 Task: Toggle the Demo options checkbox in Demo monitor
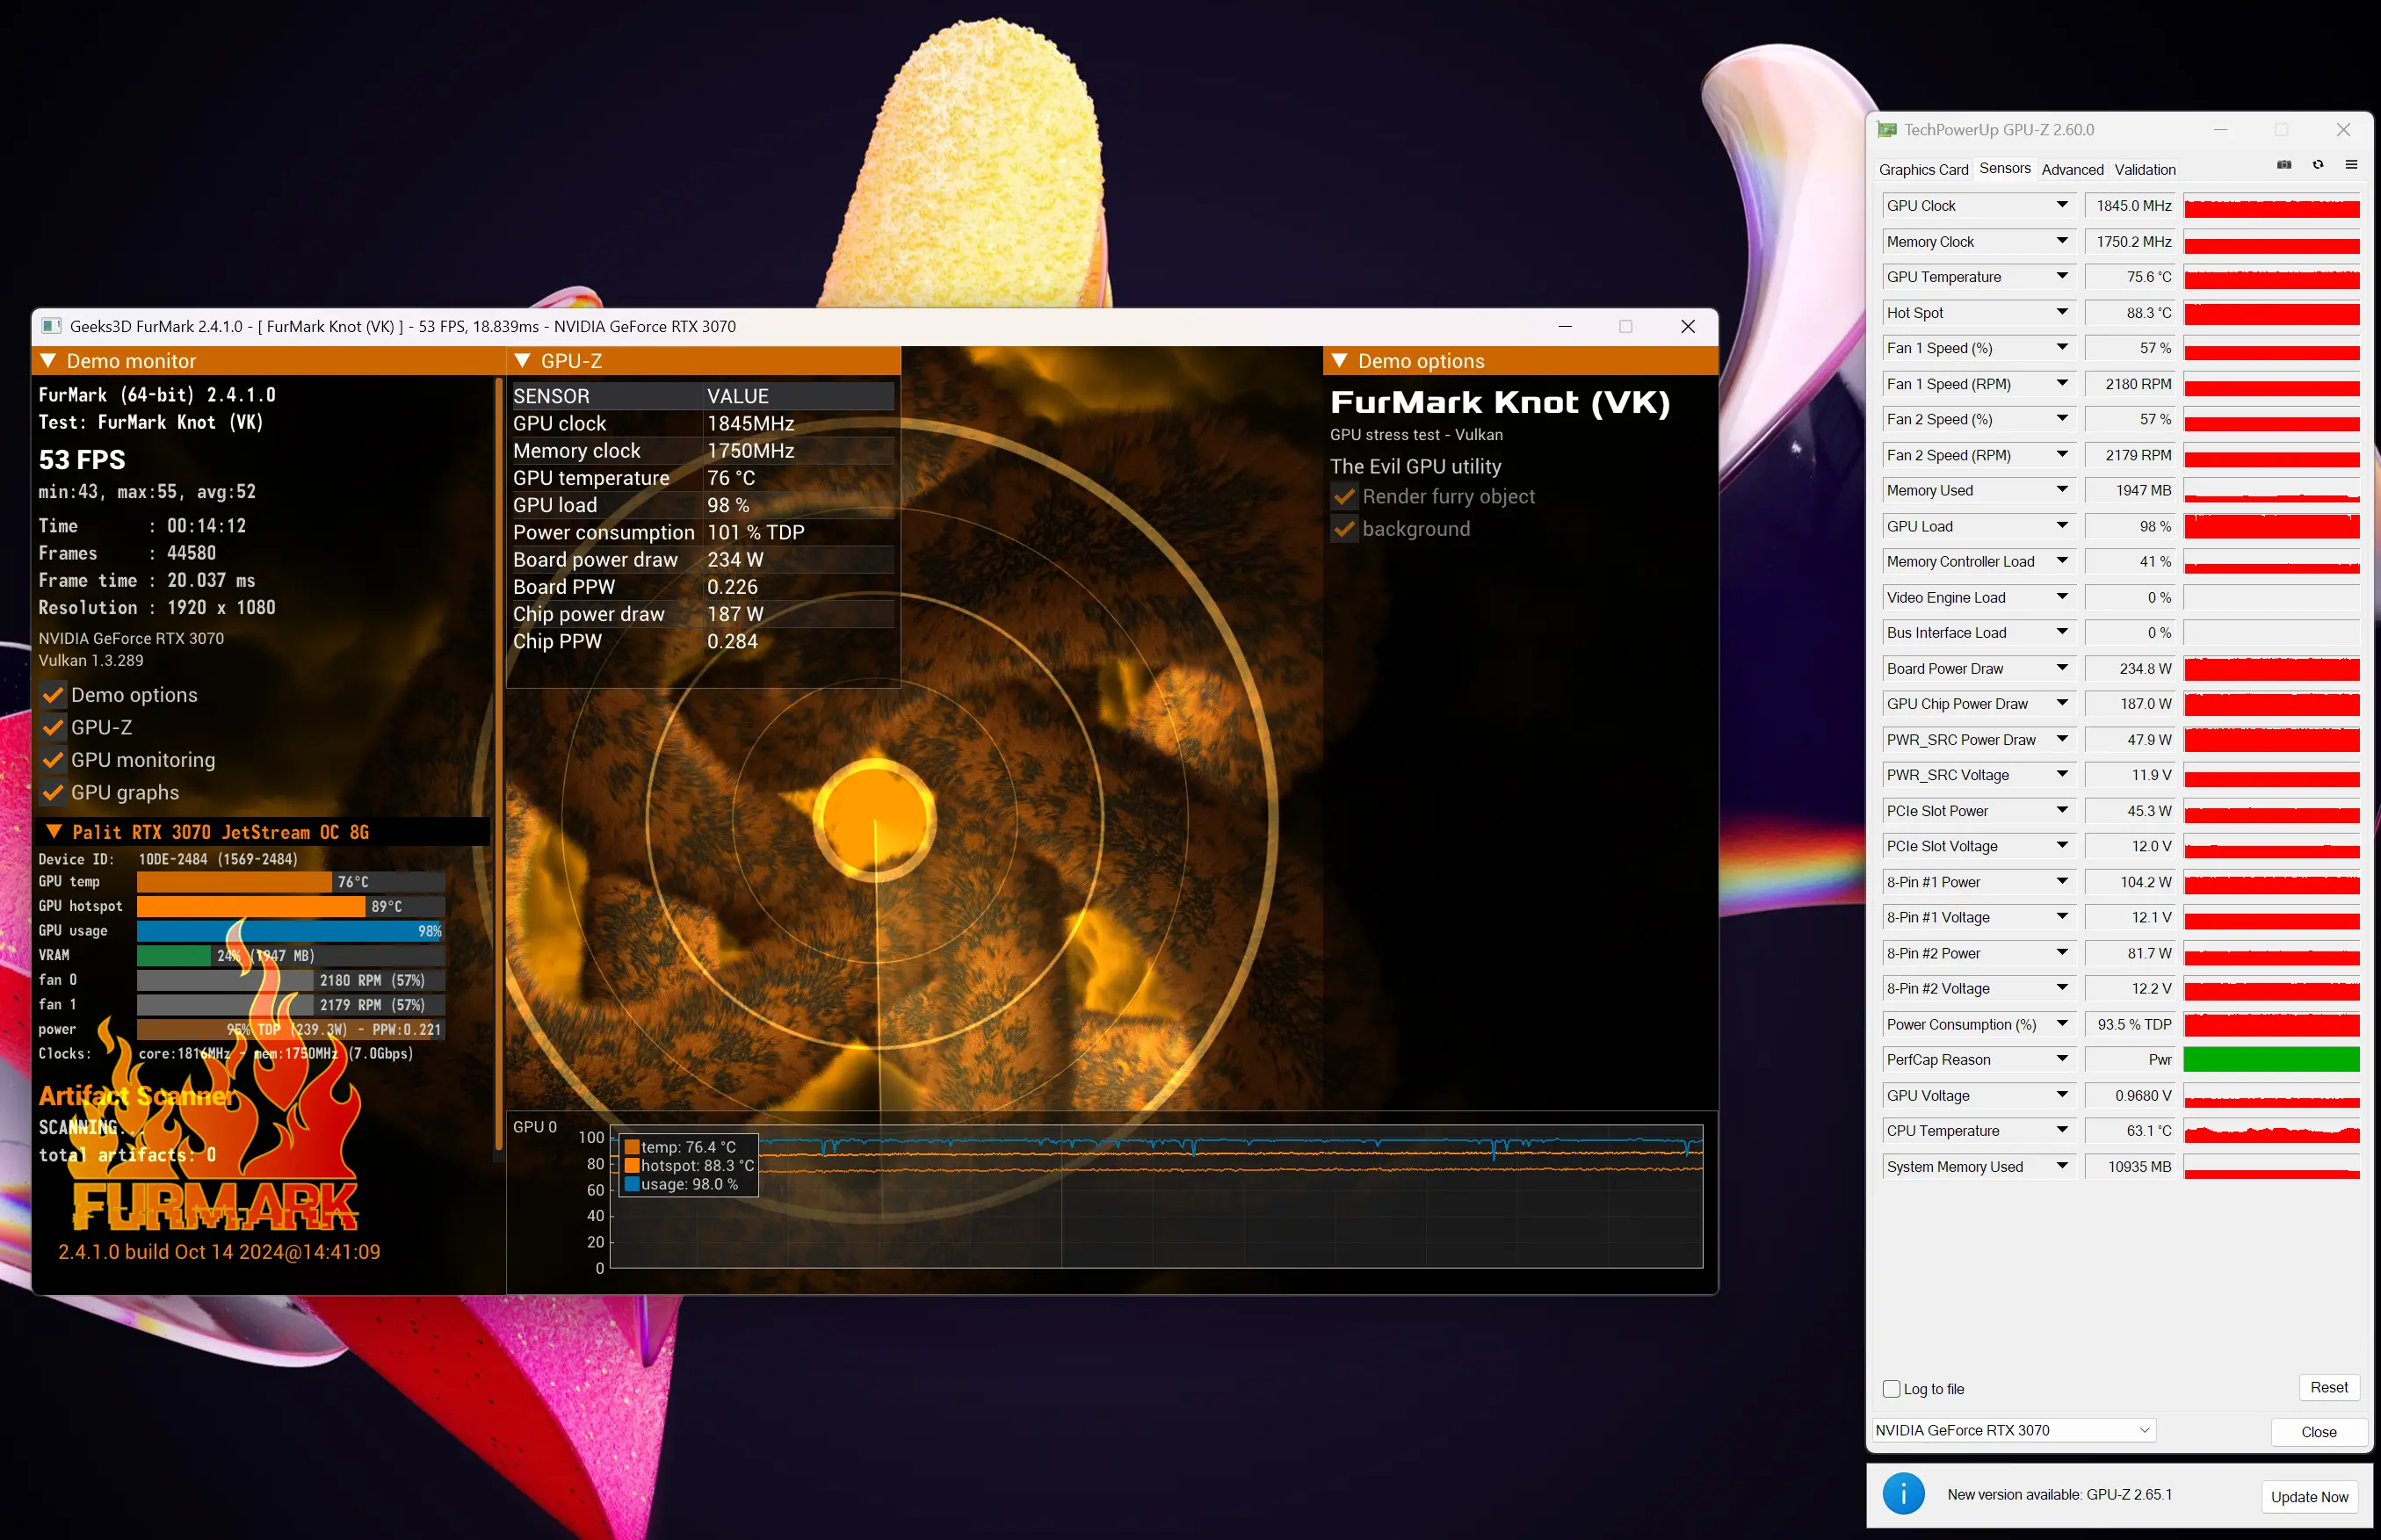53,695
